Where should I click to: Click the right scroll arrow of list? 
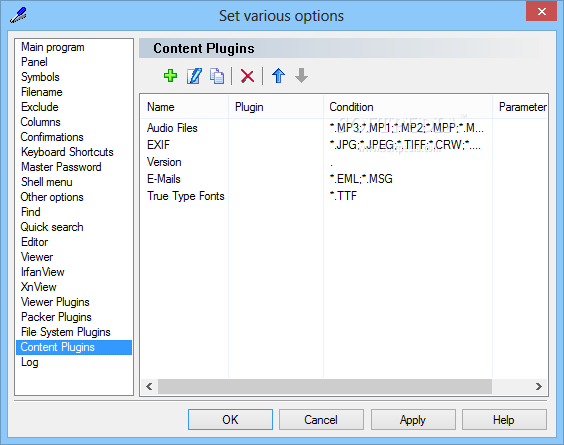(x=538, y=386)
